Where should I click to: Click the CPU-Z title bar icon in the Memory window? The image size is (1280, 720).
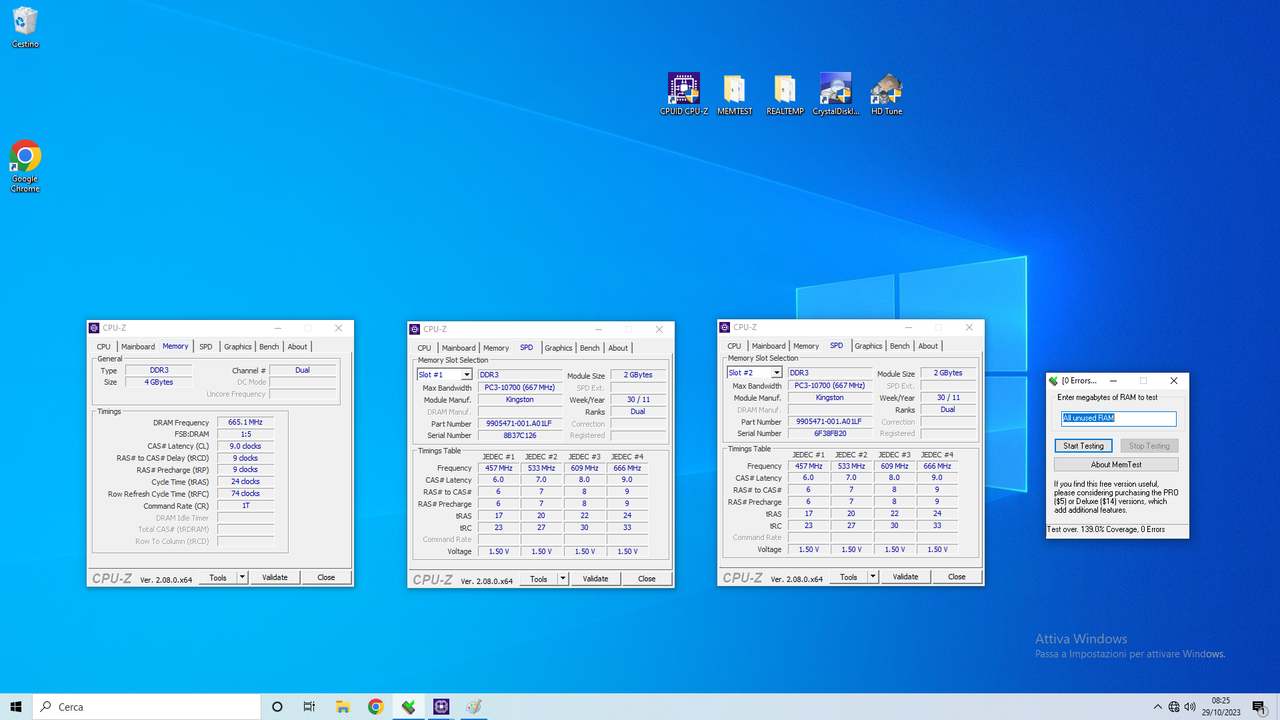tap(94, 328)
